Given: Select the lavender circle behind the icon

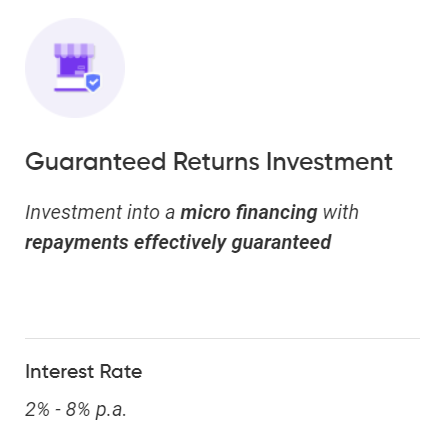Looking at the screenshot, I should [x=75, y=68].
